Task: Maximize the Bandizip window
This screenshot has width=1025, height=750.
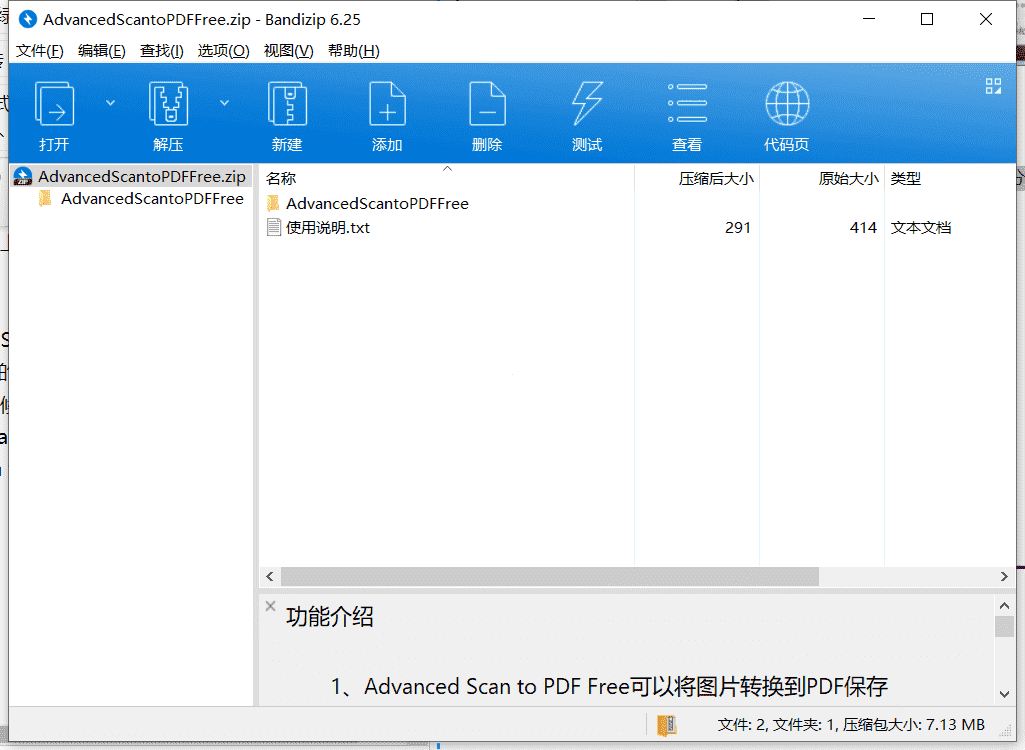Action: click(927, 20)
